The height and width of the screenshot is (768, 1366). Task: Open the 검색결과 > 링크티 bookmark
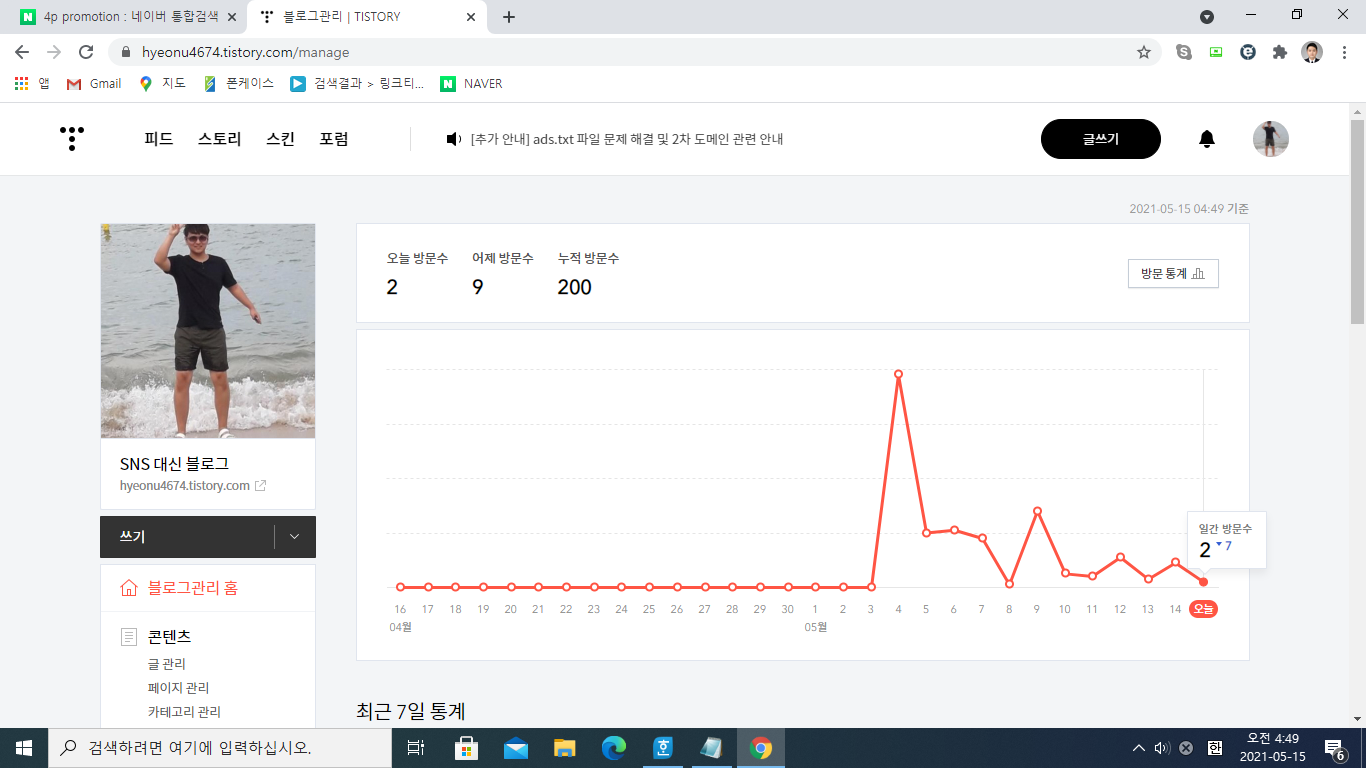pyautogui.click(x=357, y=84)
